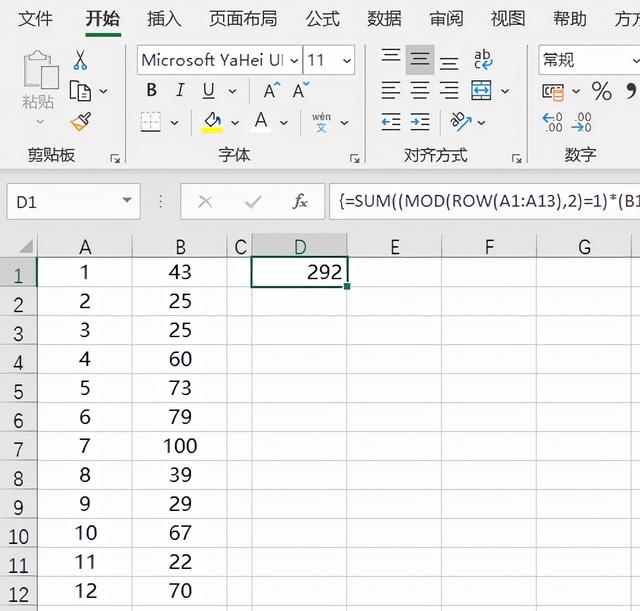Decrease indent icon
The height and width of the screenshot is (611, 640).
[391, 122]
